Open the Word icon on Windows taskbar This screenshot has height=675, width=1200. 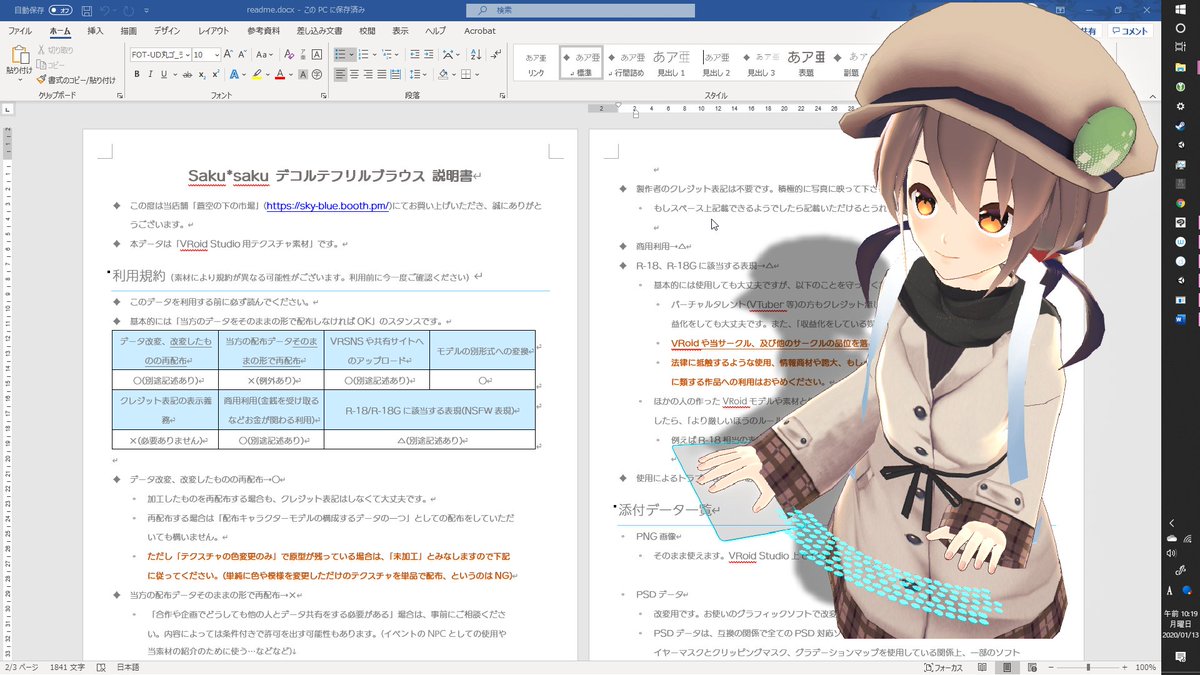pos(1180,320)
